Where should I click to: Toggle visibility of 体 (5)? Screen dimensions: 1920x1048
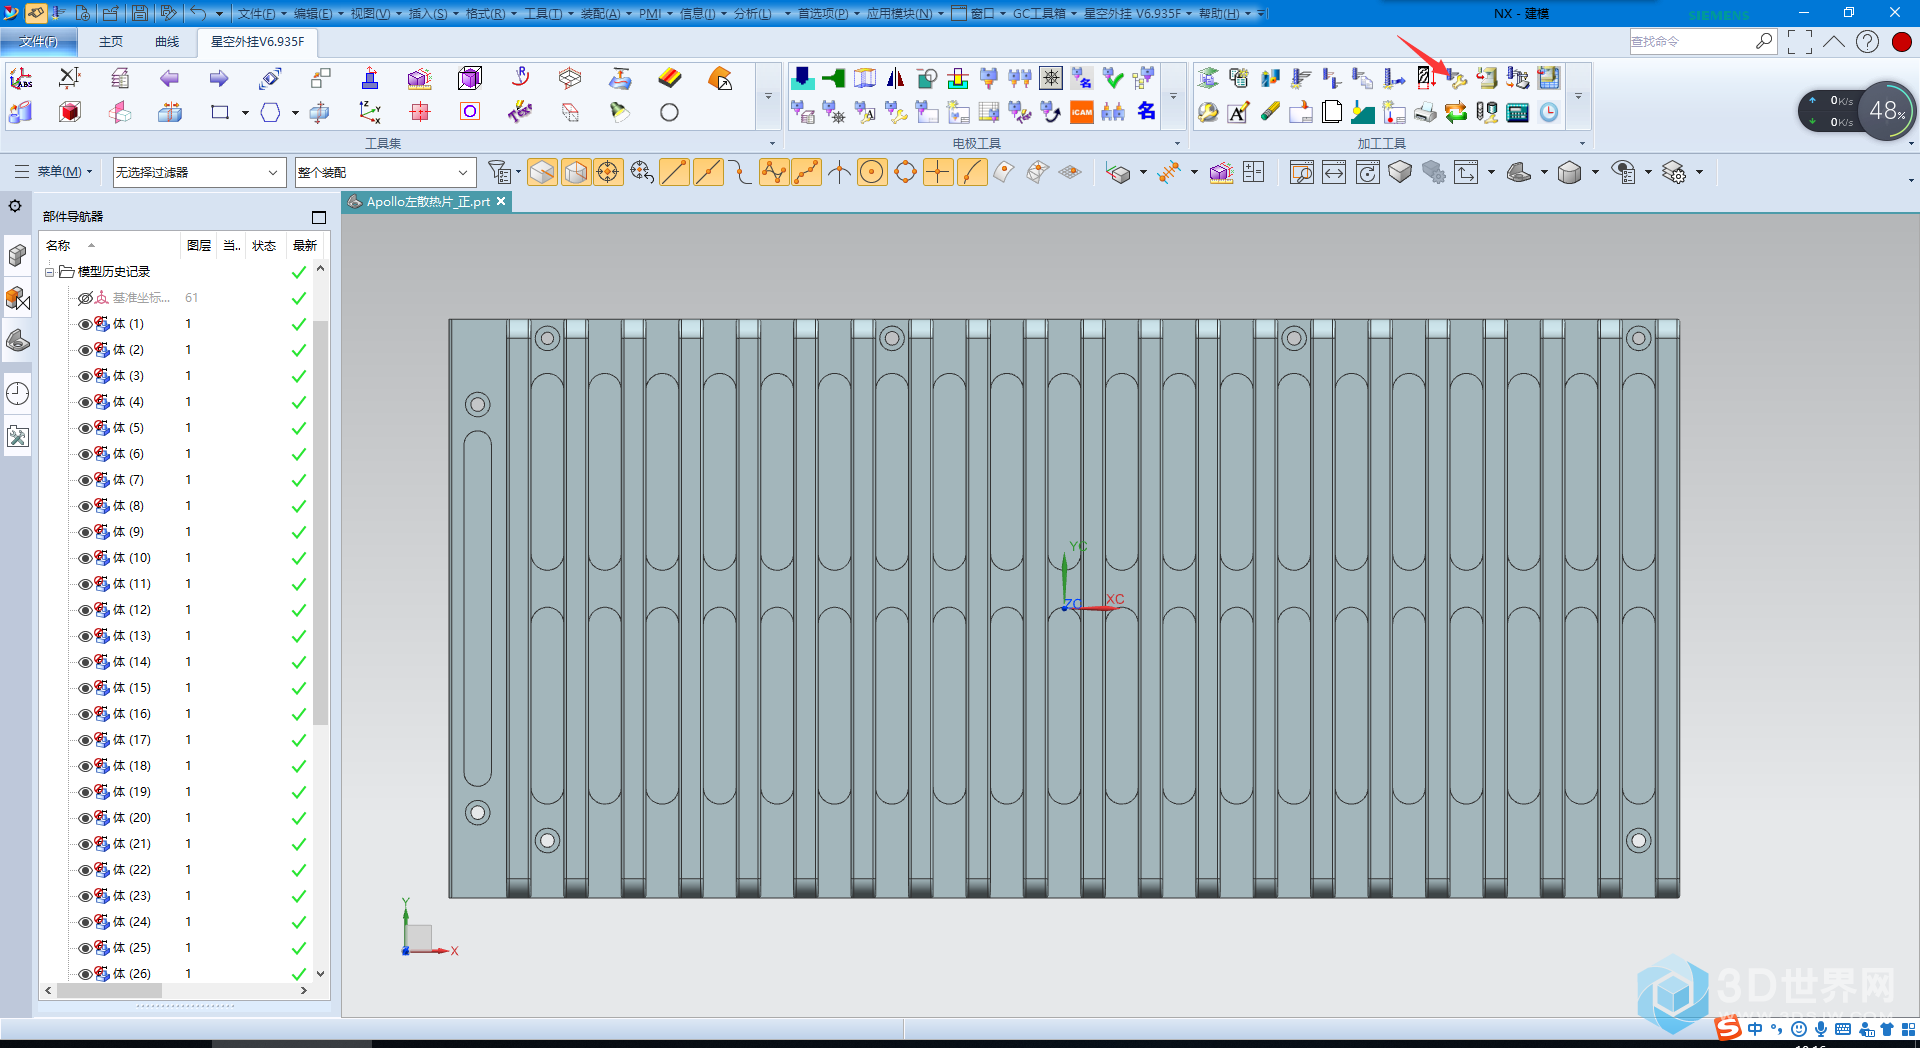[85, 428]
